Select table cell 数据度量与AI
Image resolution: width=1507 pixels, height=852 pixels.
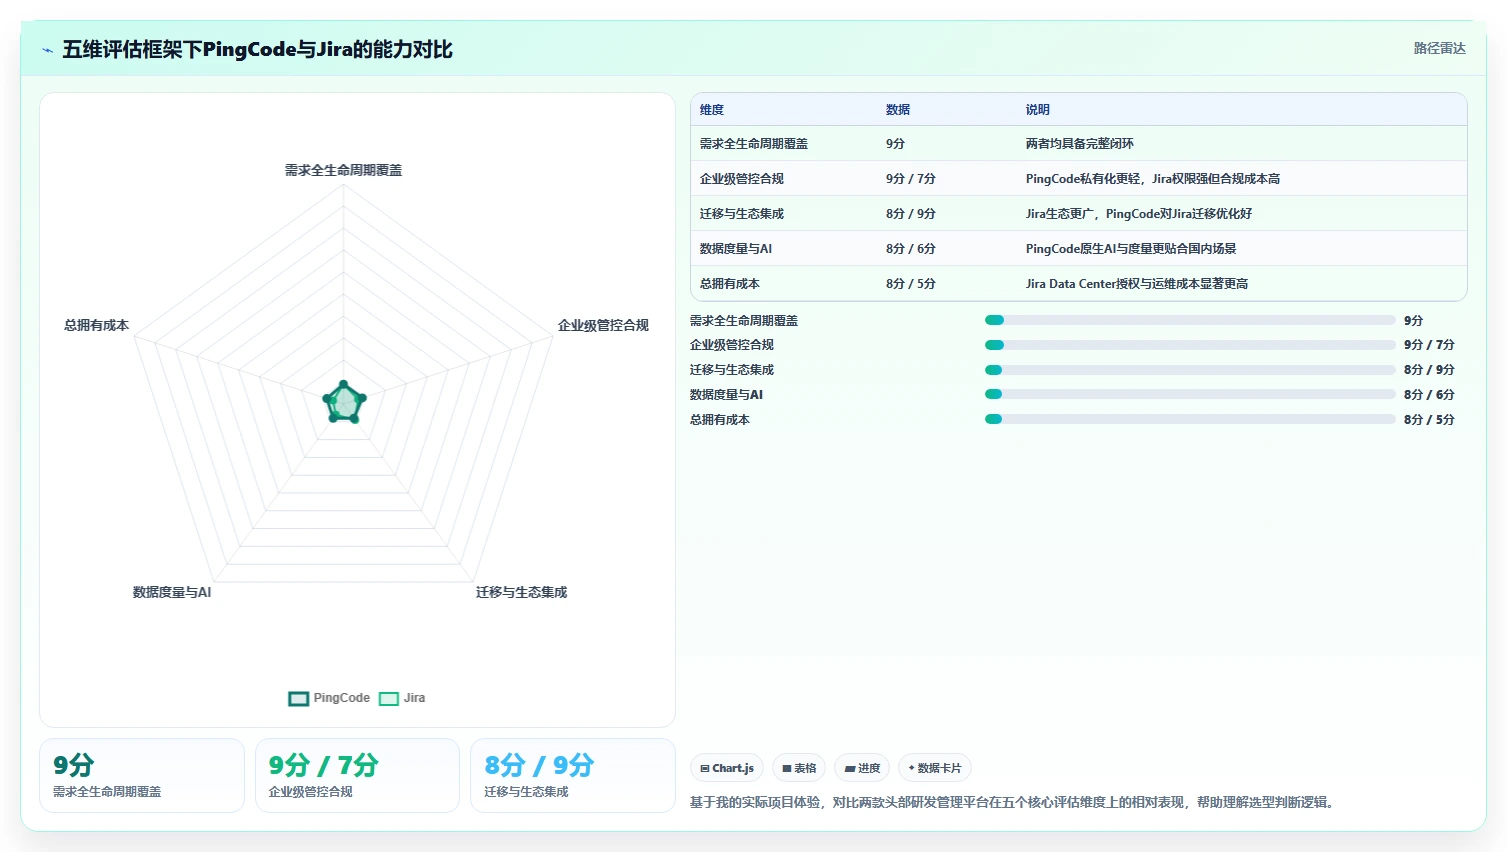(736, 249)
